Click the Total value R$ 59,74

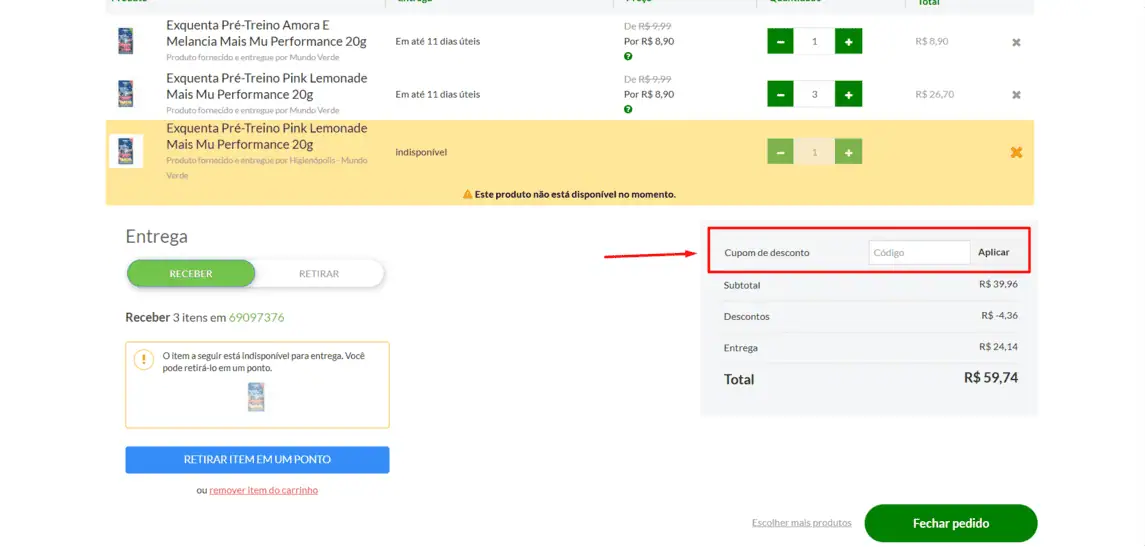(x=991, y=378)
